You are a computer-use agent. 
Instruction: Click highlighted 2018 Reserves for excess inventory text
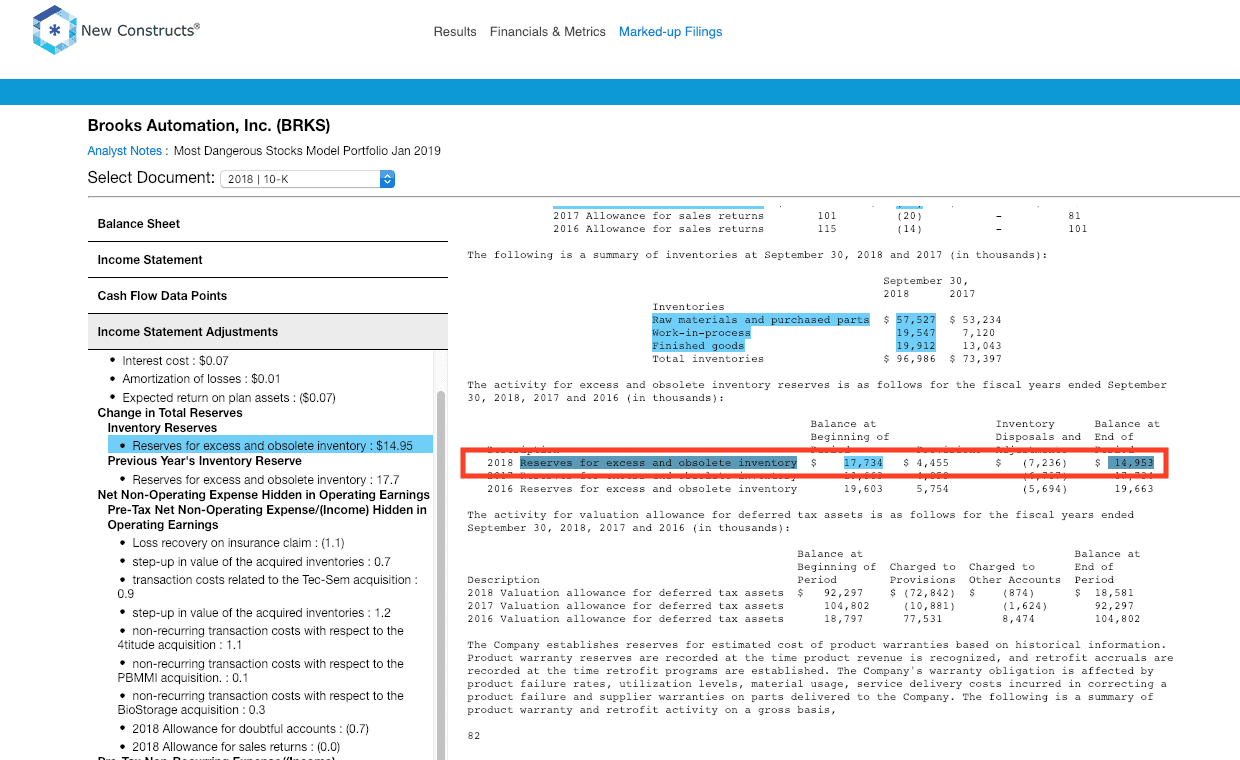coord(658,463)
